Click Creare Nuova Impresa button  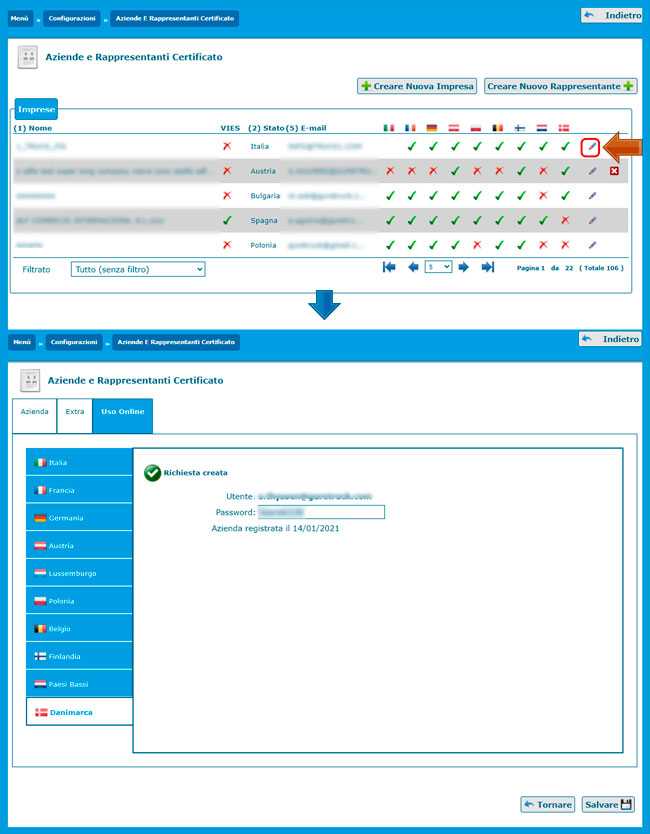pyautogui.click(x=417, y=86)
